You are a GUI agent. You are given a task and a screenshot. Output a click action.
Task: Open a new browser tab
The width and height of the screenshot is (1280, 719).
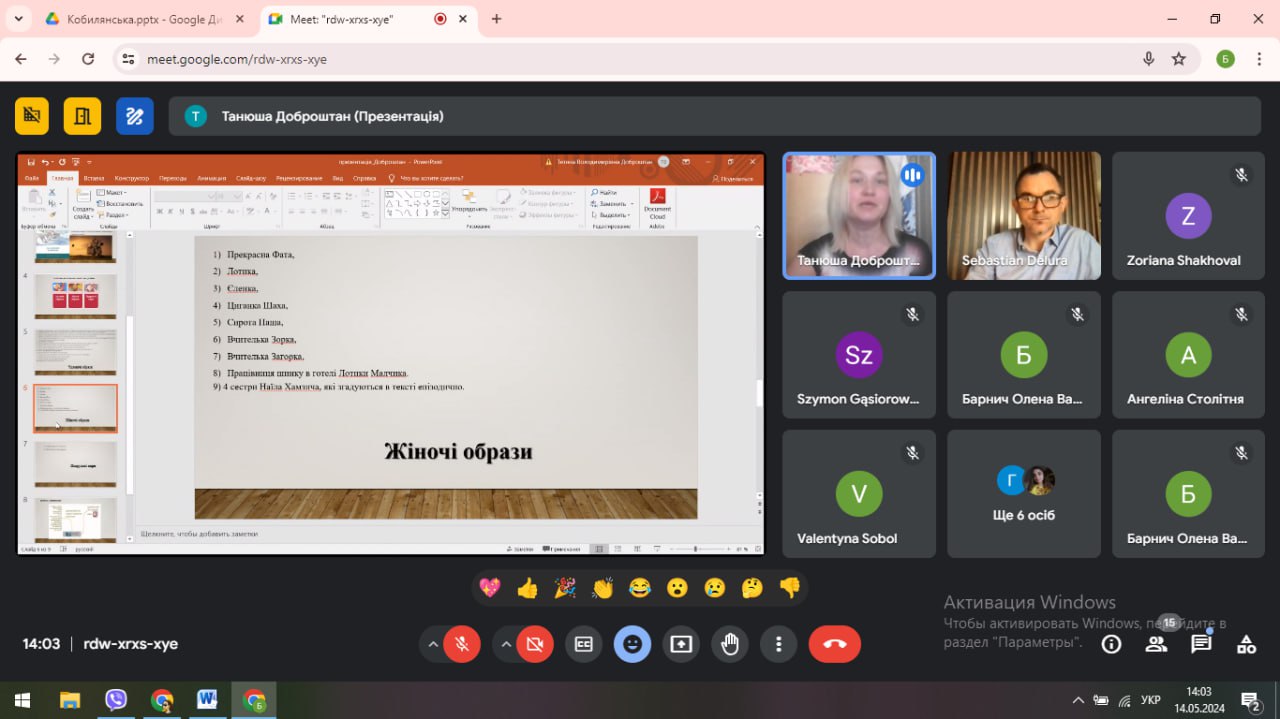pyautogui.click(x=496, y=19)
